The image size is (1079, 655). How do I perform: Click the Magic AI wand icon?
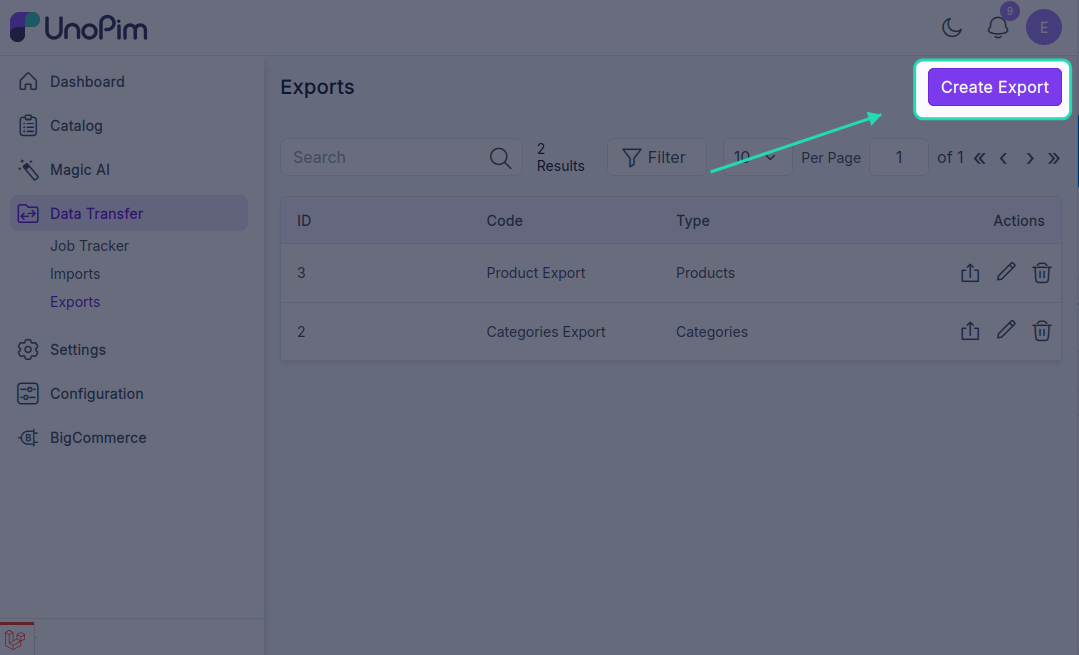pyautogui.click(x=28, y=170)
